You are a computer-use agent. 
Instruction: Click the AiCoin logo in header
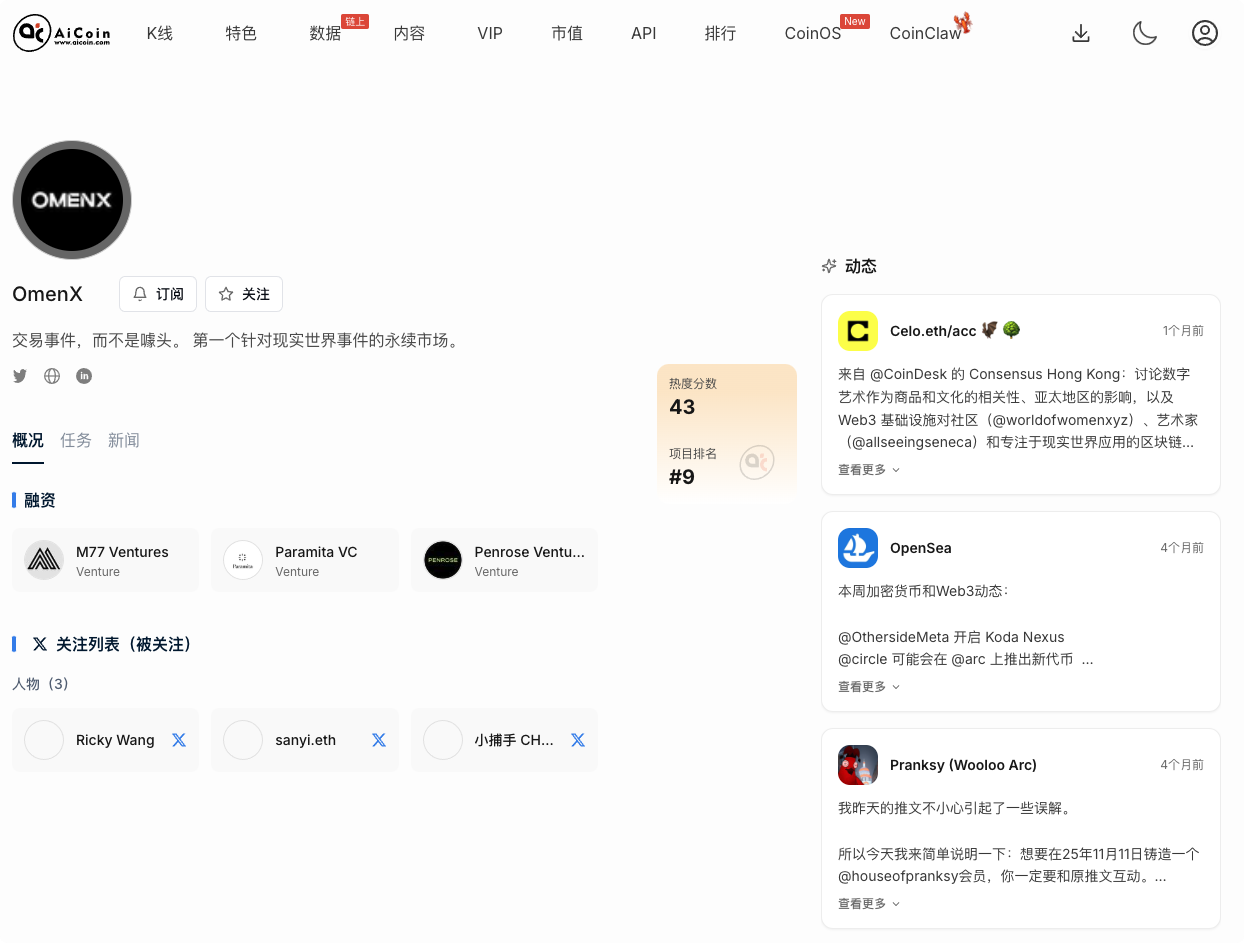(x=61, y=33)
